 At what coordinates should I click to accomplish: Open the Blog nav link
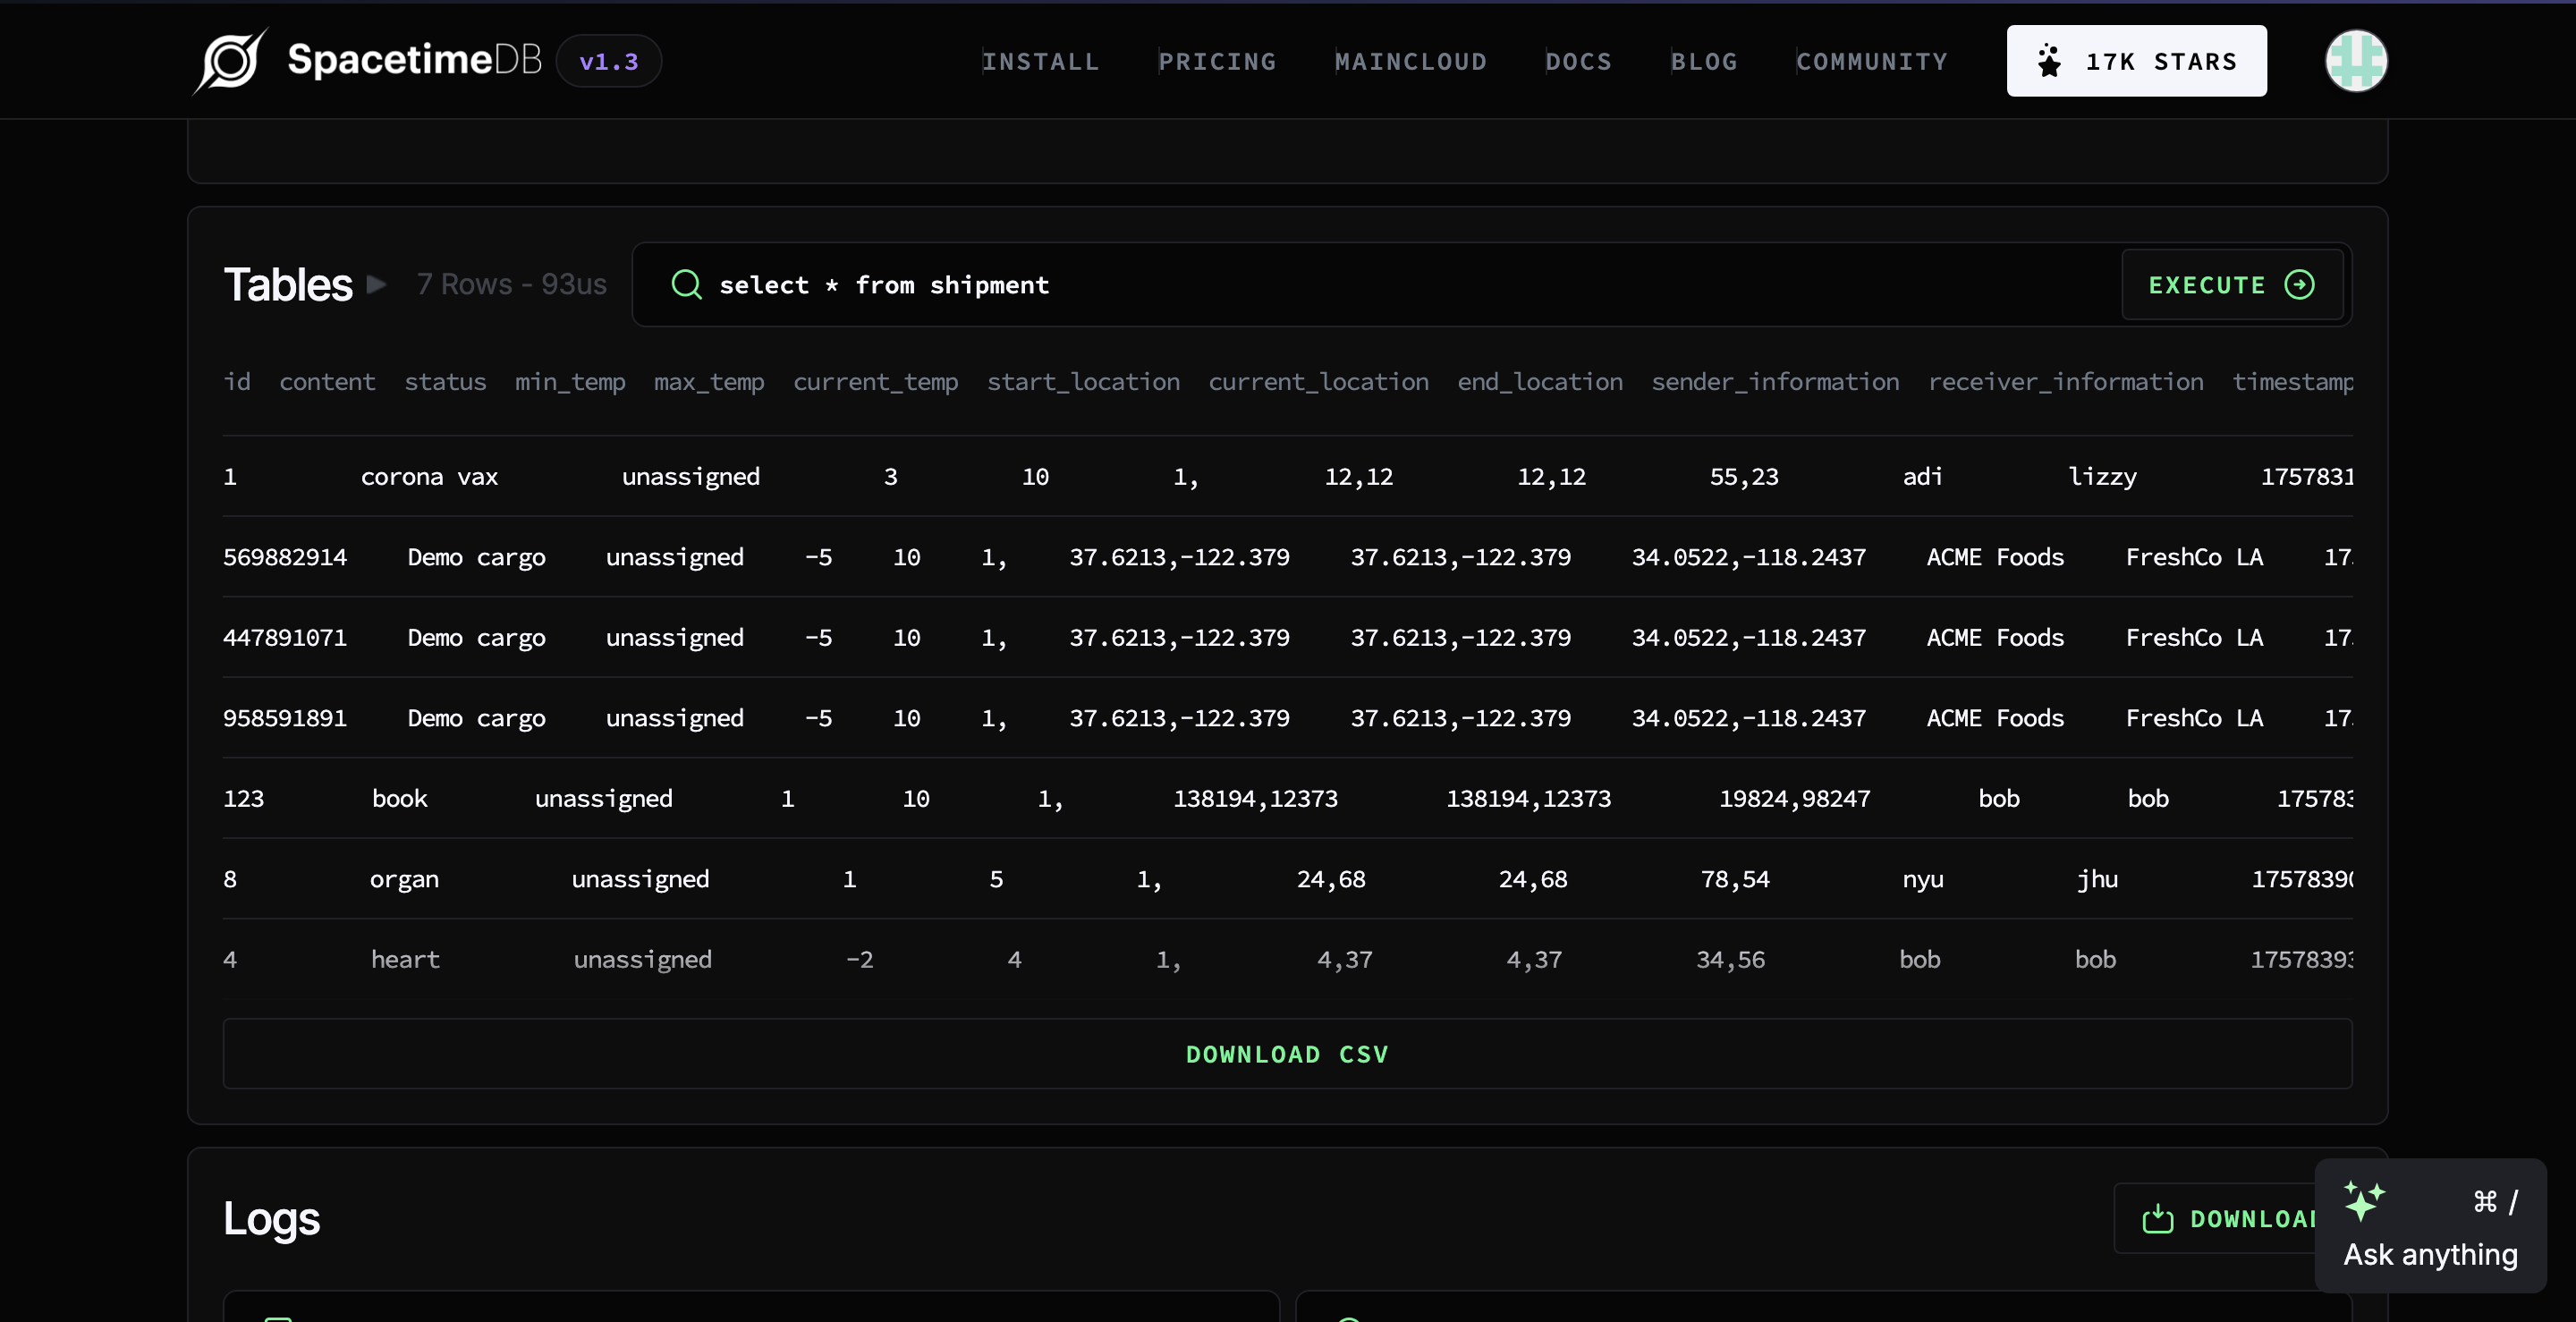[x=1704, y=61]
